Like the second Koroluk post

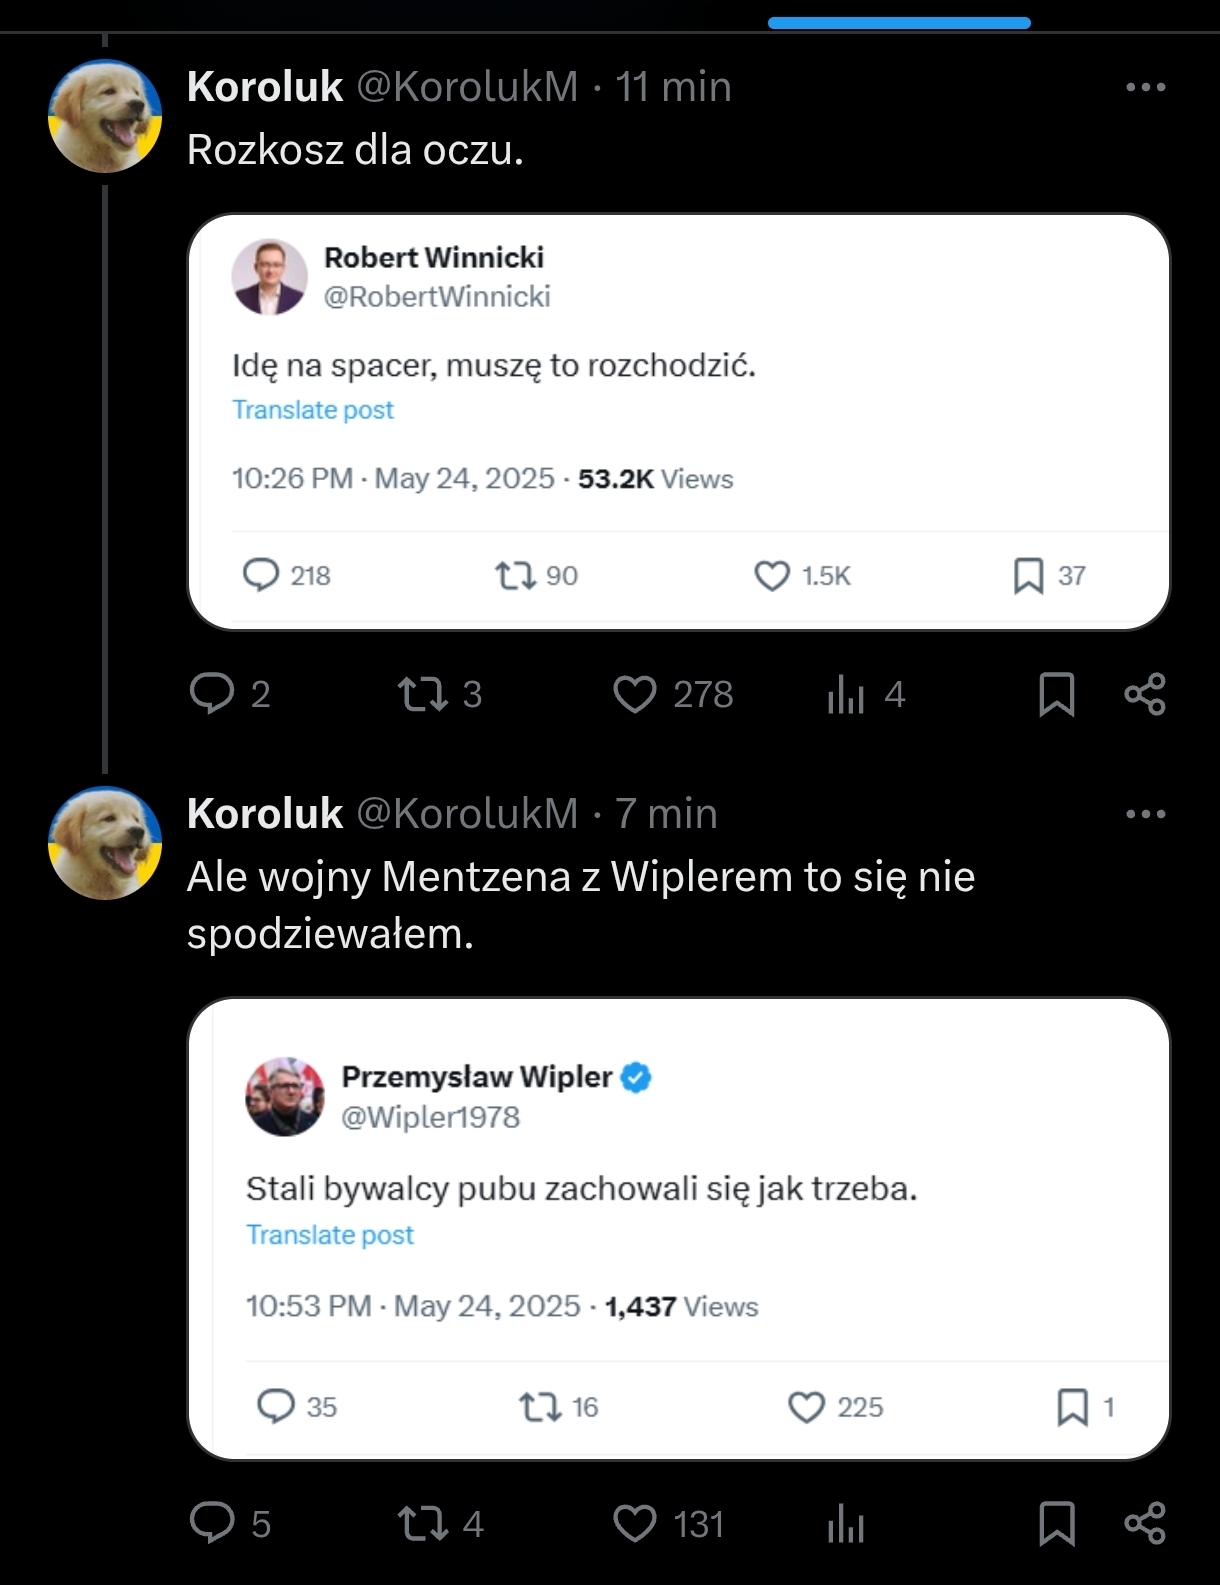click(x=635, y=1524)
